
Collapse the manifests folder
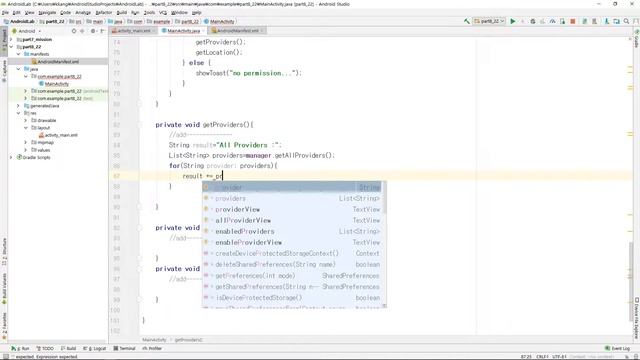18,54
